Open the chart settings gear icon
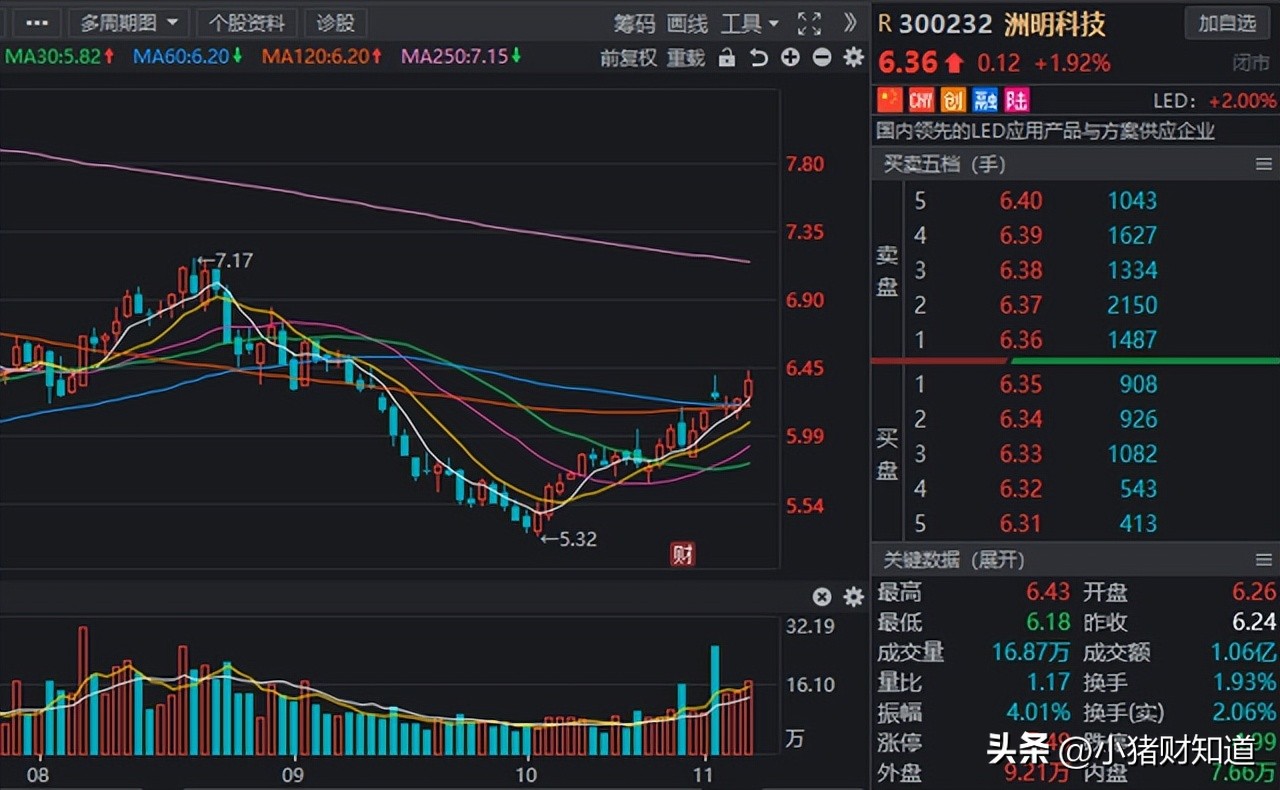Screen dimensions: 1280x790 coord(852,58)
